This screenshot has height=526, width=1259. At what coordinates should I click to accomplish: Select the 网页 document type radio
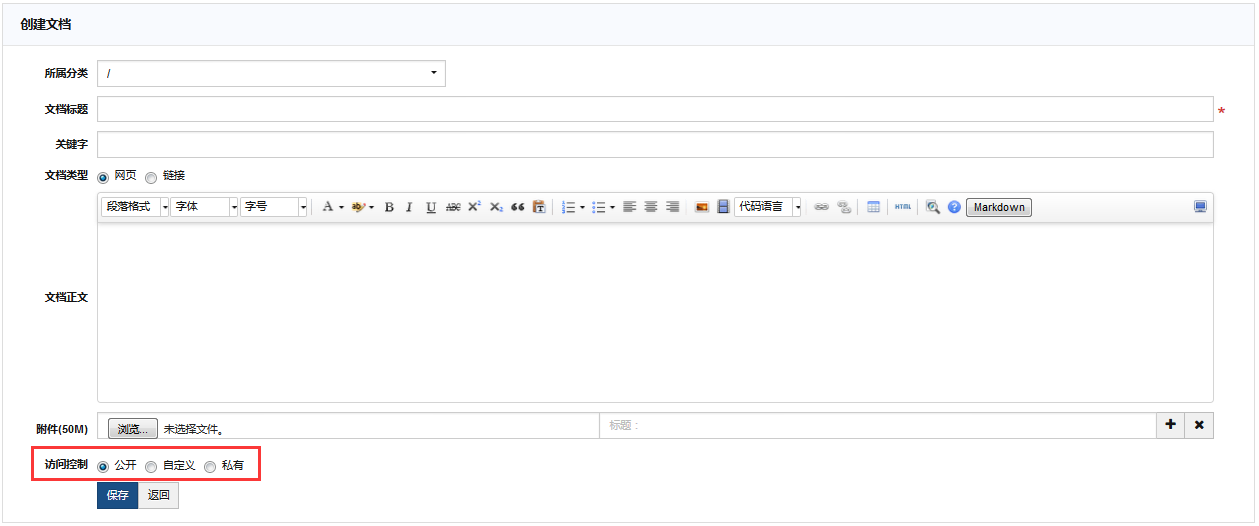tap(103, 178)
